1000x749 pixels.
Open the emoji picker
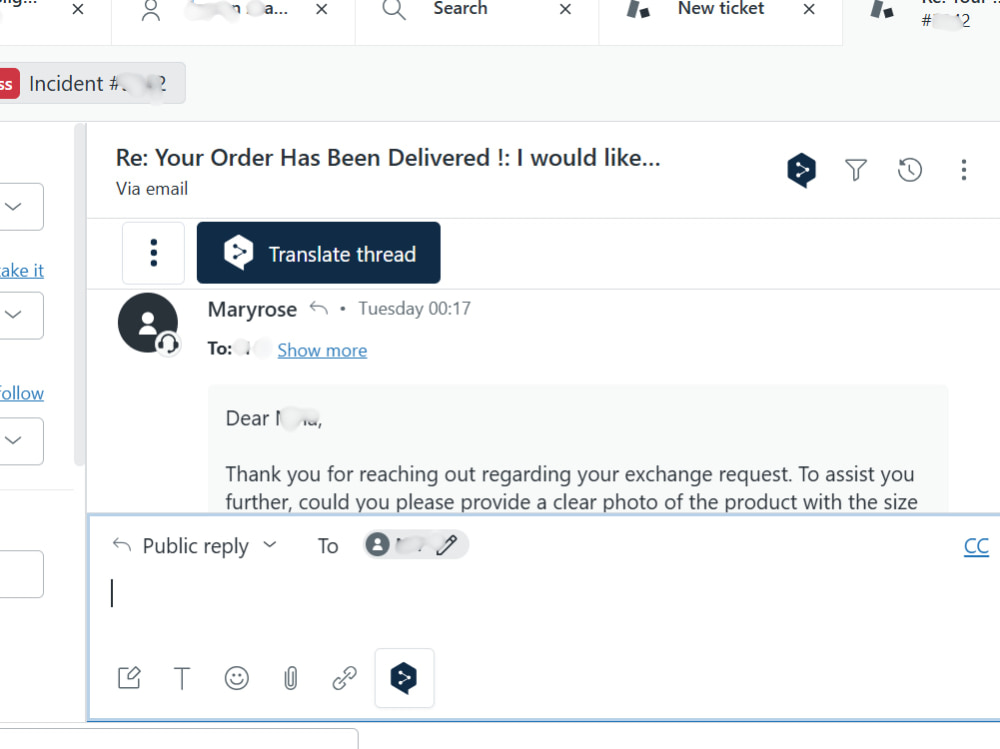tap(237, 678)
